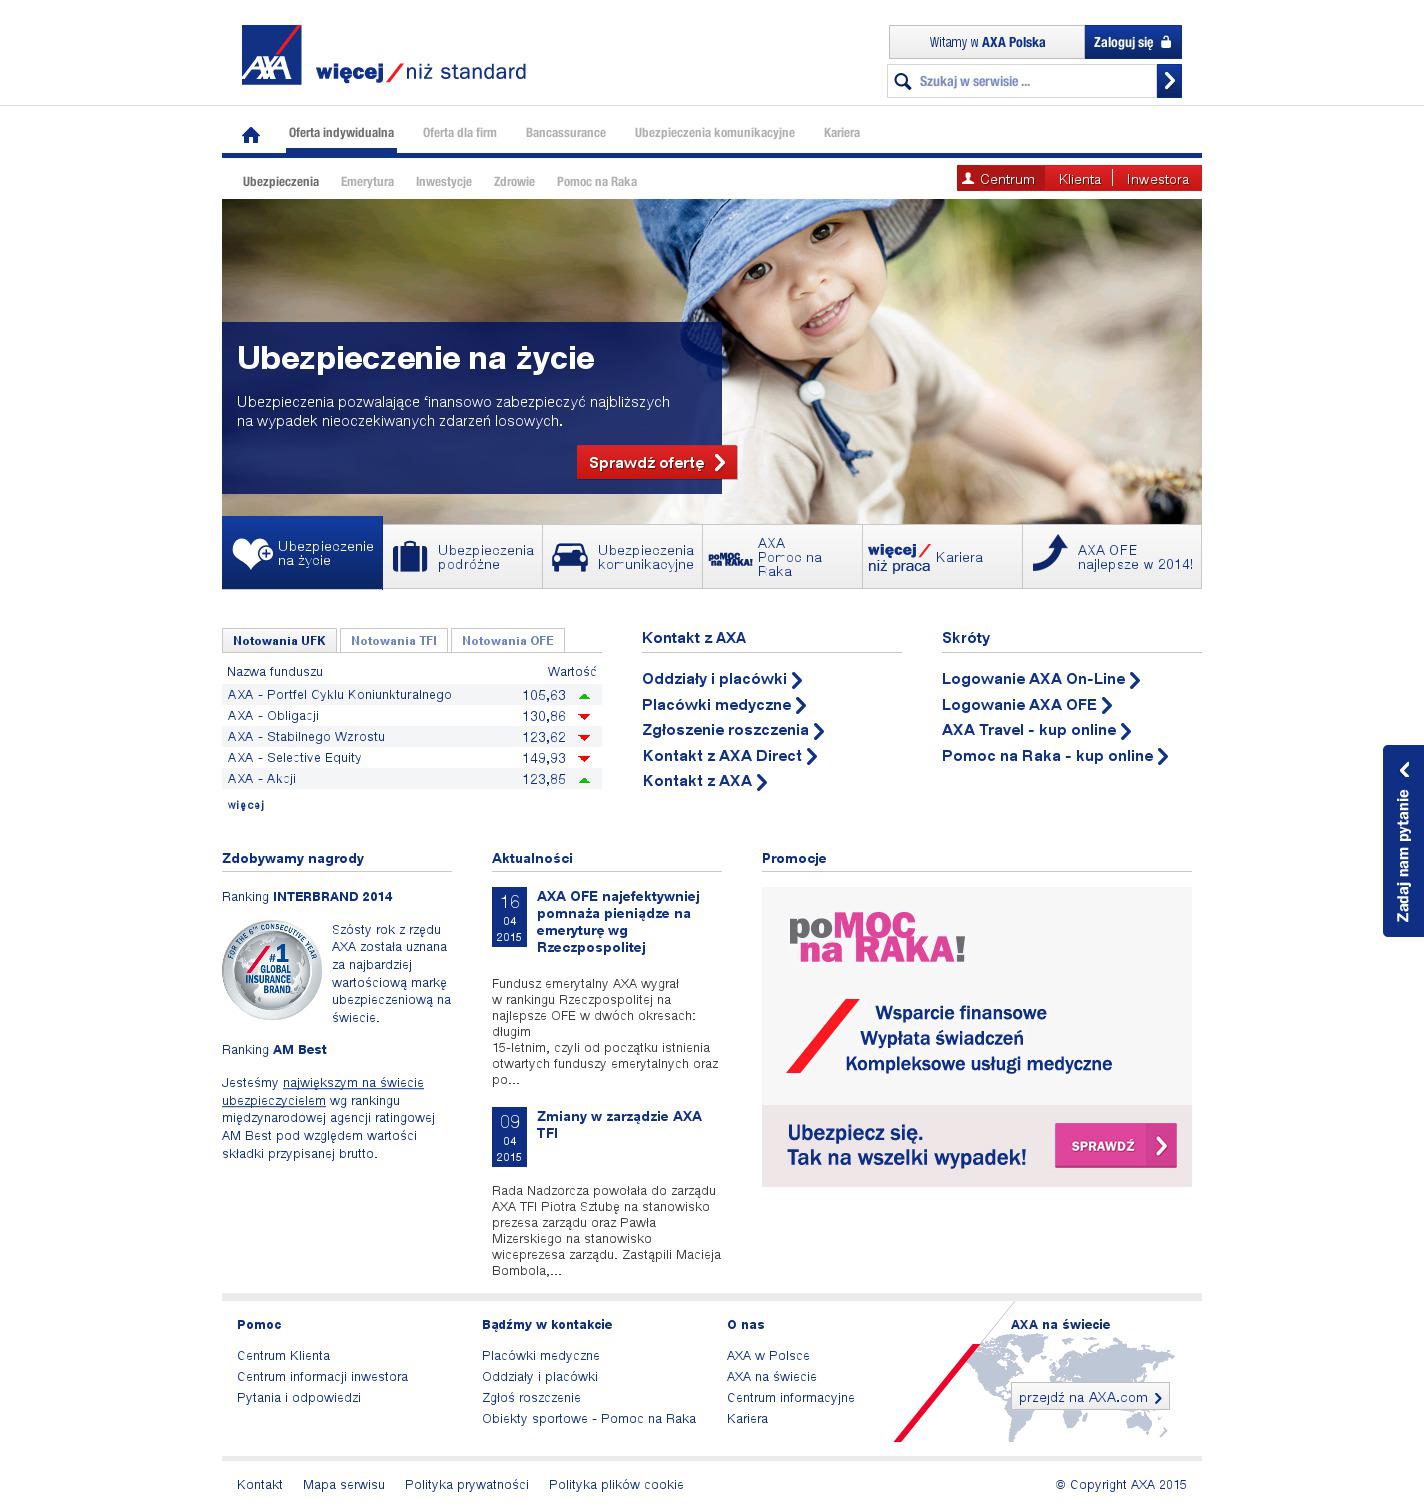This screenshot has width=1424, height=1507.
Task: Open the Inwestora centre tab
Action: pos(1157,179)
